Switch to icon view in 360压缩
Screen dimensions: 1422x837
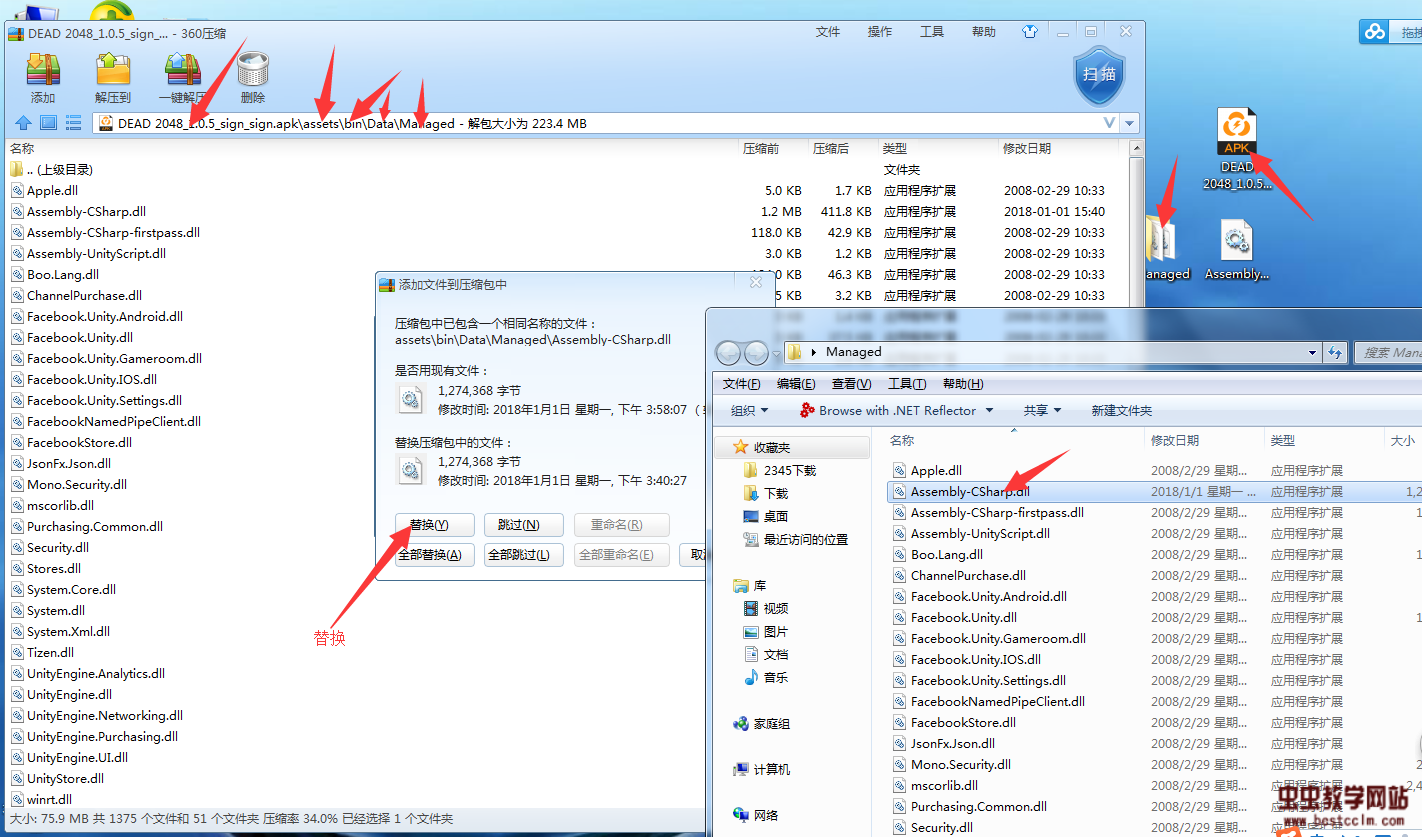click(48, 123)
